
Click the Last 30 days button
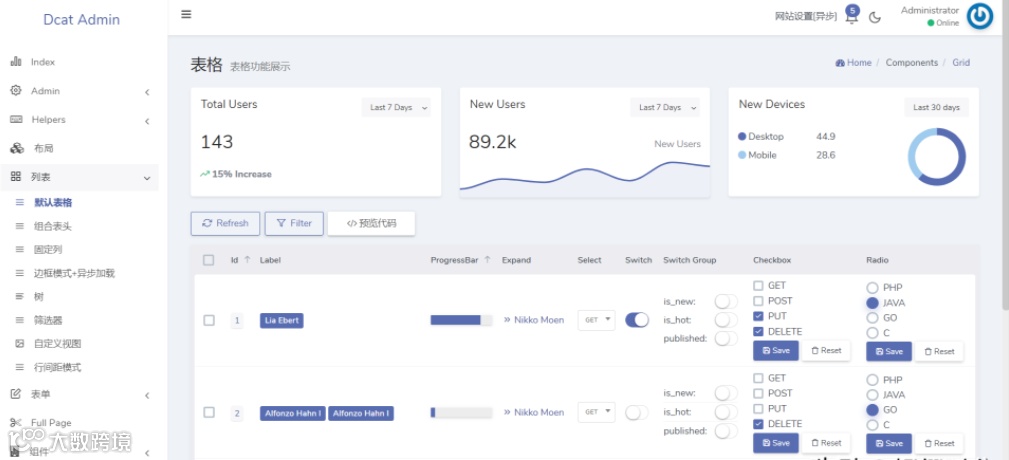click(936, 107)
